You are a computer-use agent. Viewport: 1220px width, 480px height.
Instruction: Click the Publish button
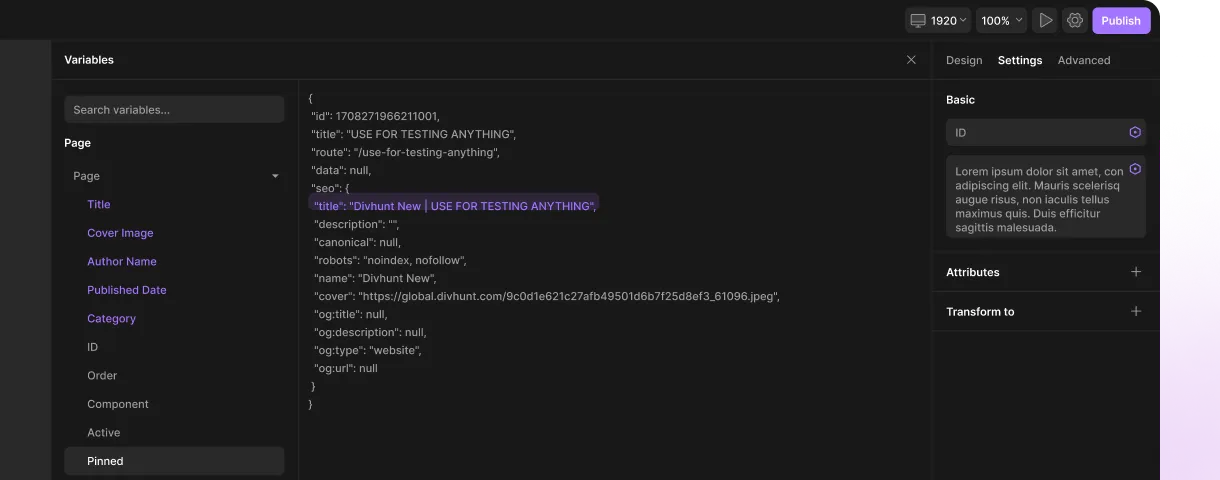click(1121, 20)
